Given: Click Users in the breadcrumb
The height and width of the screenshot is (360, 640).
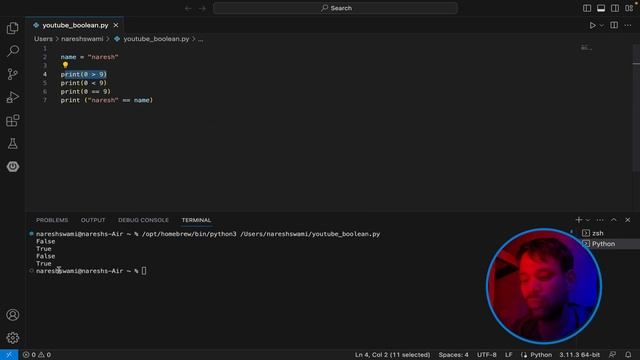Looking at the screenshot, I should coord(43,39).
